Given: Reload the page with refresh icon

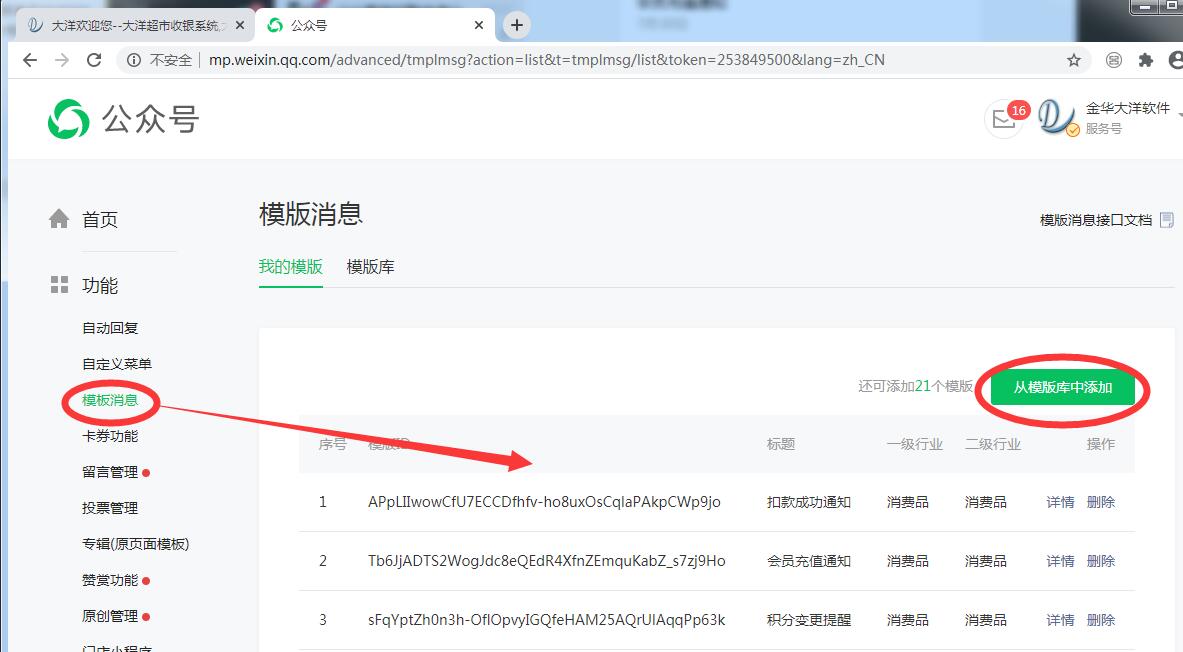Looking at the screenshot, I should point(94,60).
